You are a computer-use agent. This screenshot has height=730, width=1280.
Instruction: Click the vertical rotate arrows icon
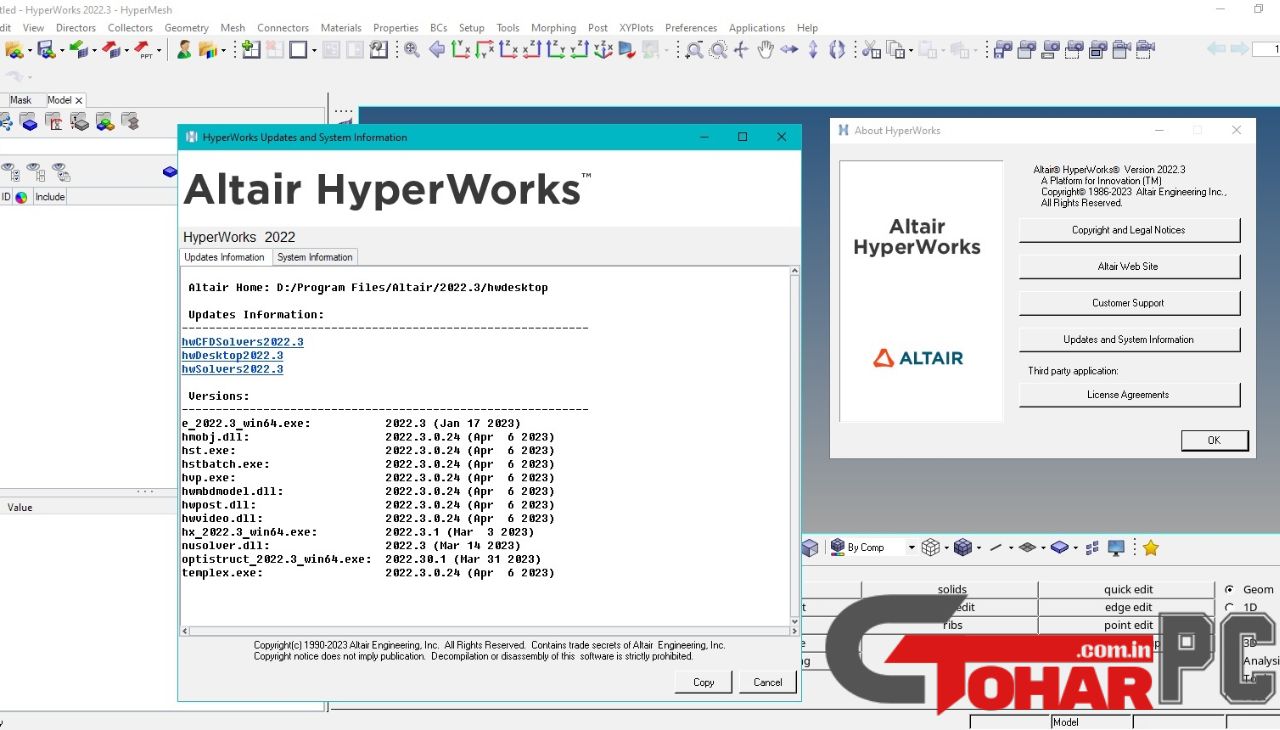[813, 50]
